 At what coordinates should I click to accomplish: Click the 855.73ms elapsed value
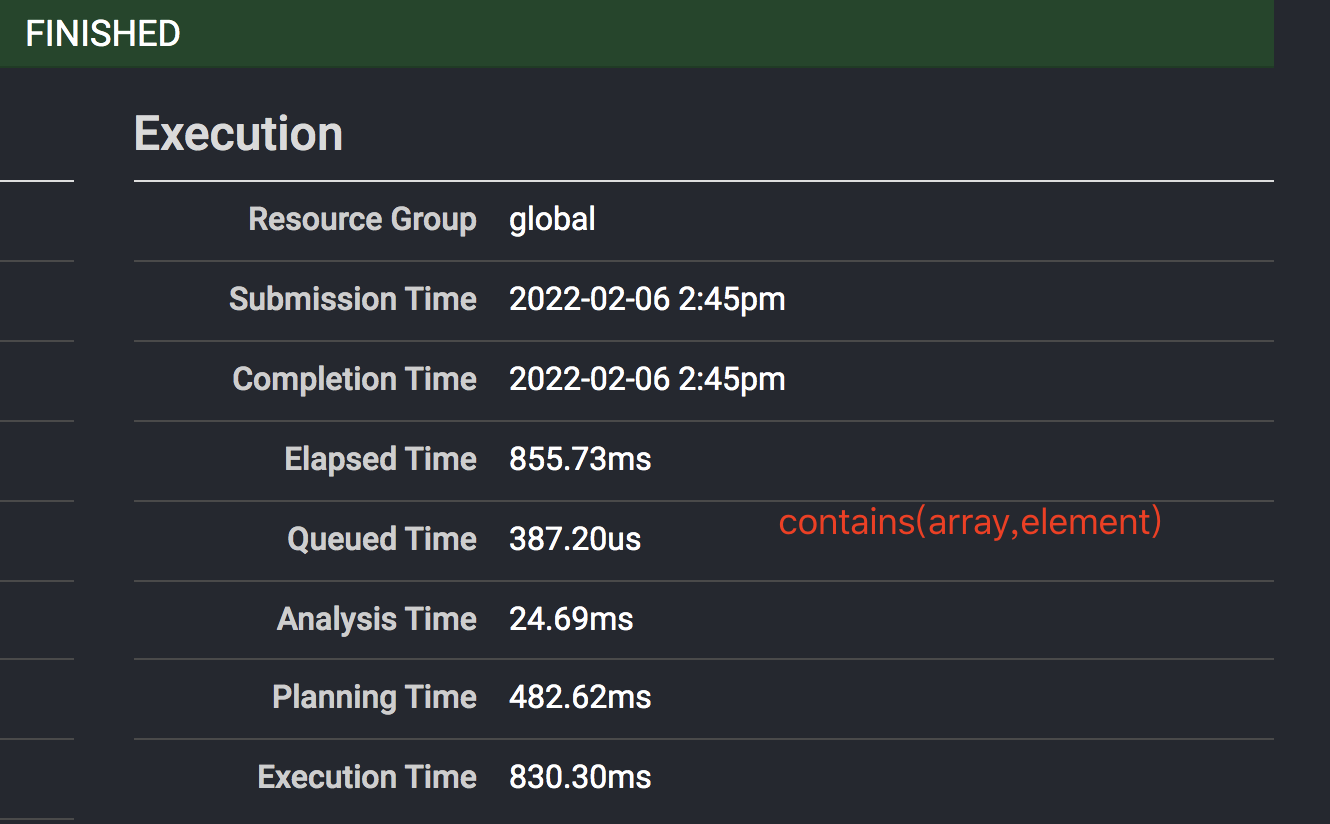pos(580,459)
